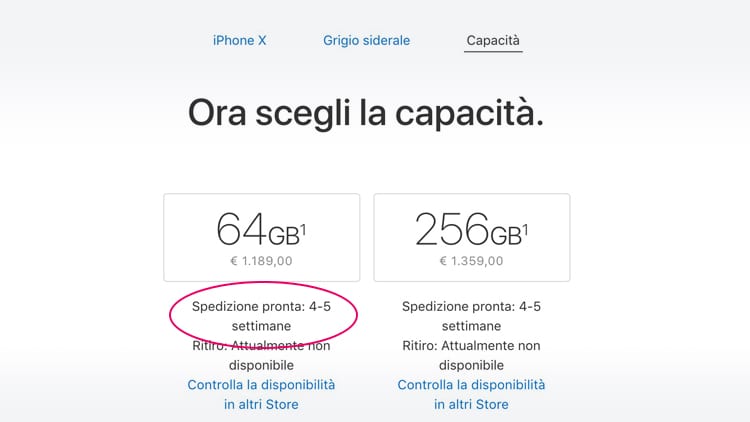Click the 'Ritiro' pickup status under 64GB
750x422 pixels.
pos(261,355)
